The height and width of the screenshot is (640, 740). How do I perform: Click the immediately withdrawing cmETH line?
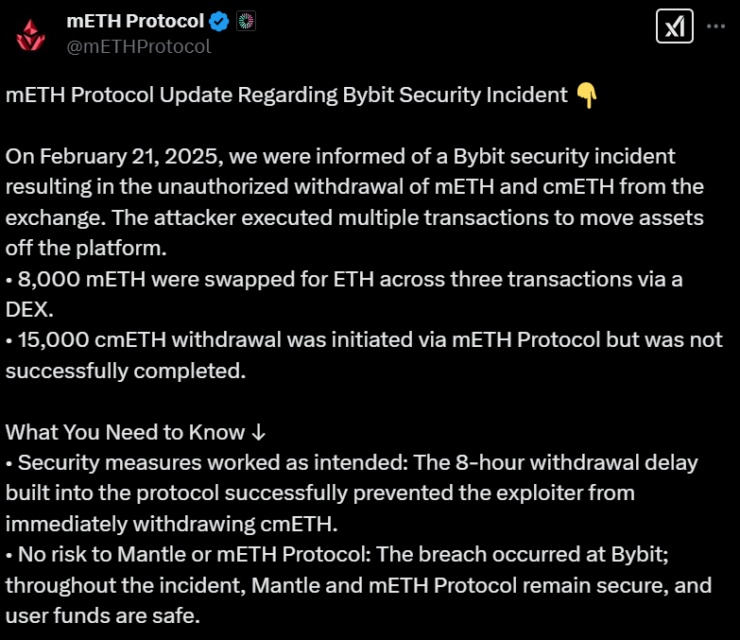[x=172, y=524]
